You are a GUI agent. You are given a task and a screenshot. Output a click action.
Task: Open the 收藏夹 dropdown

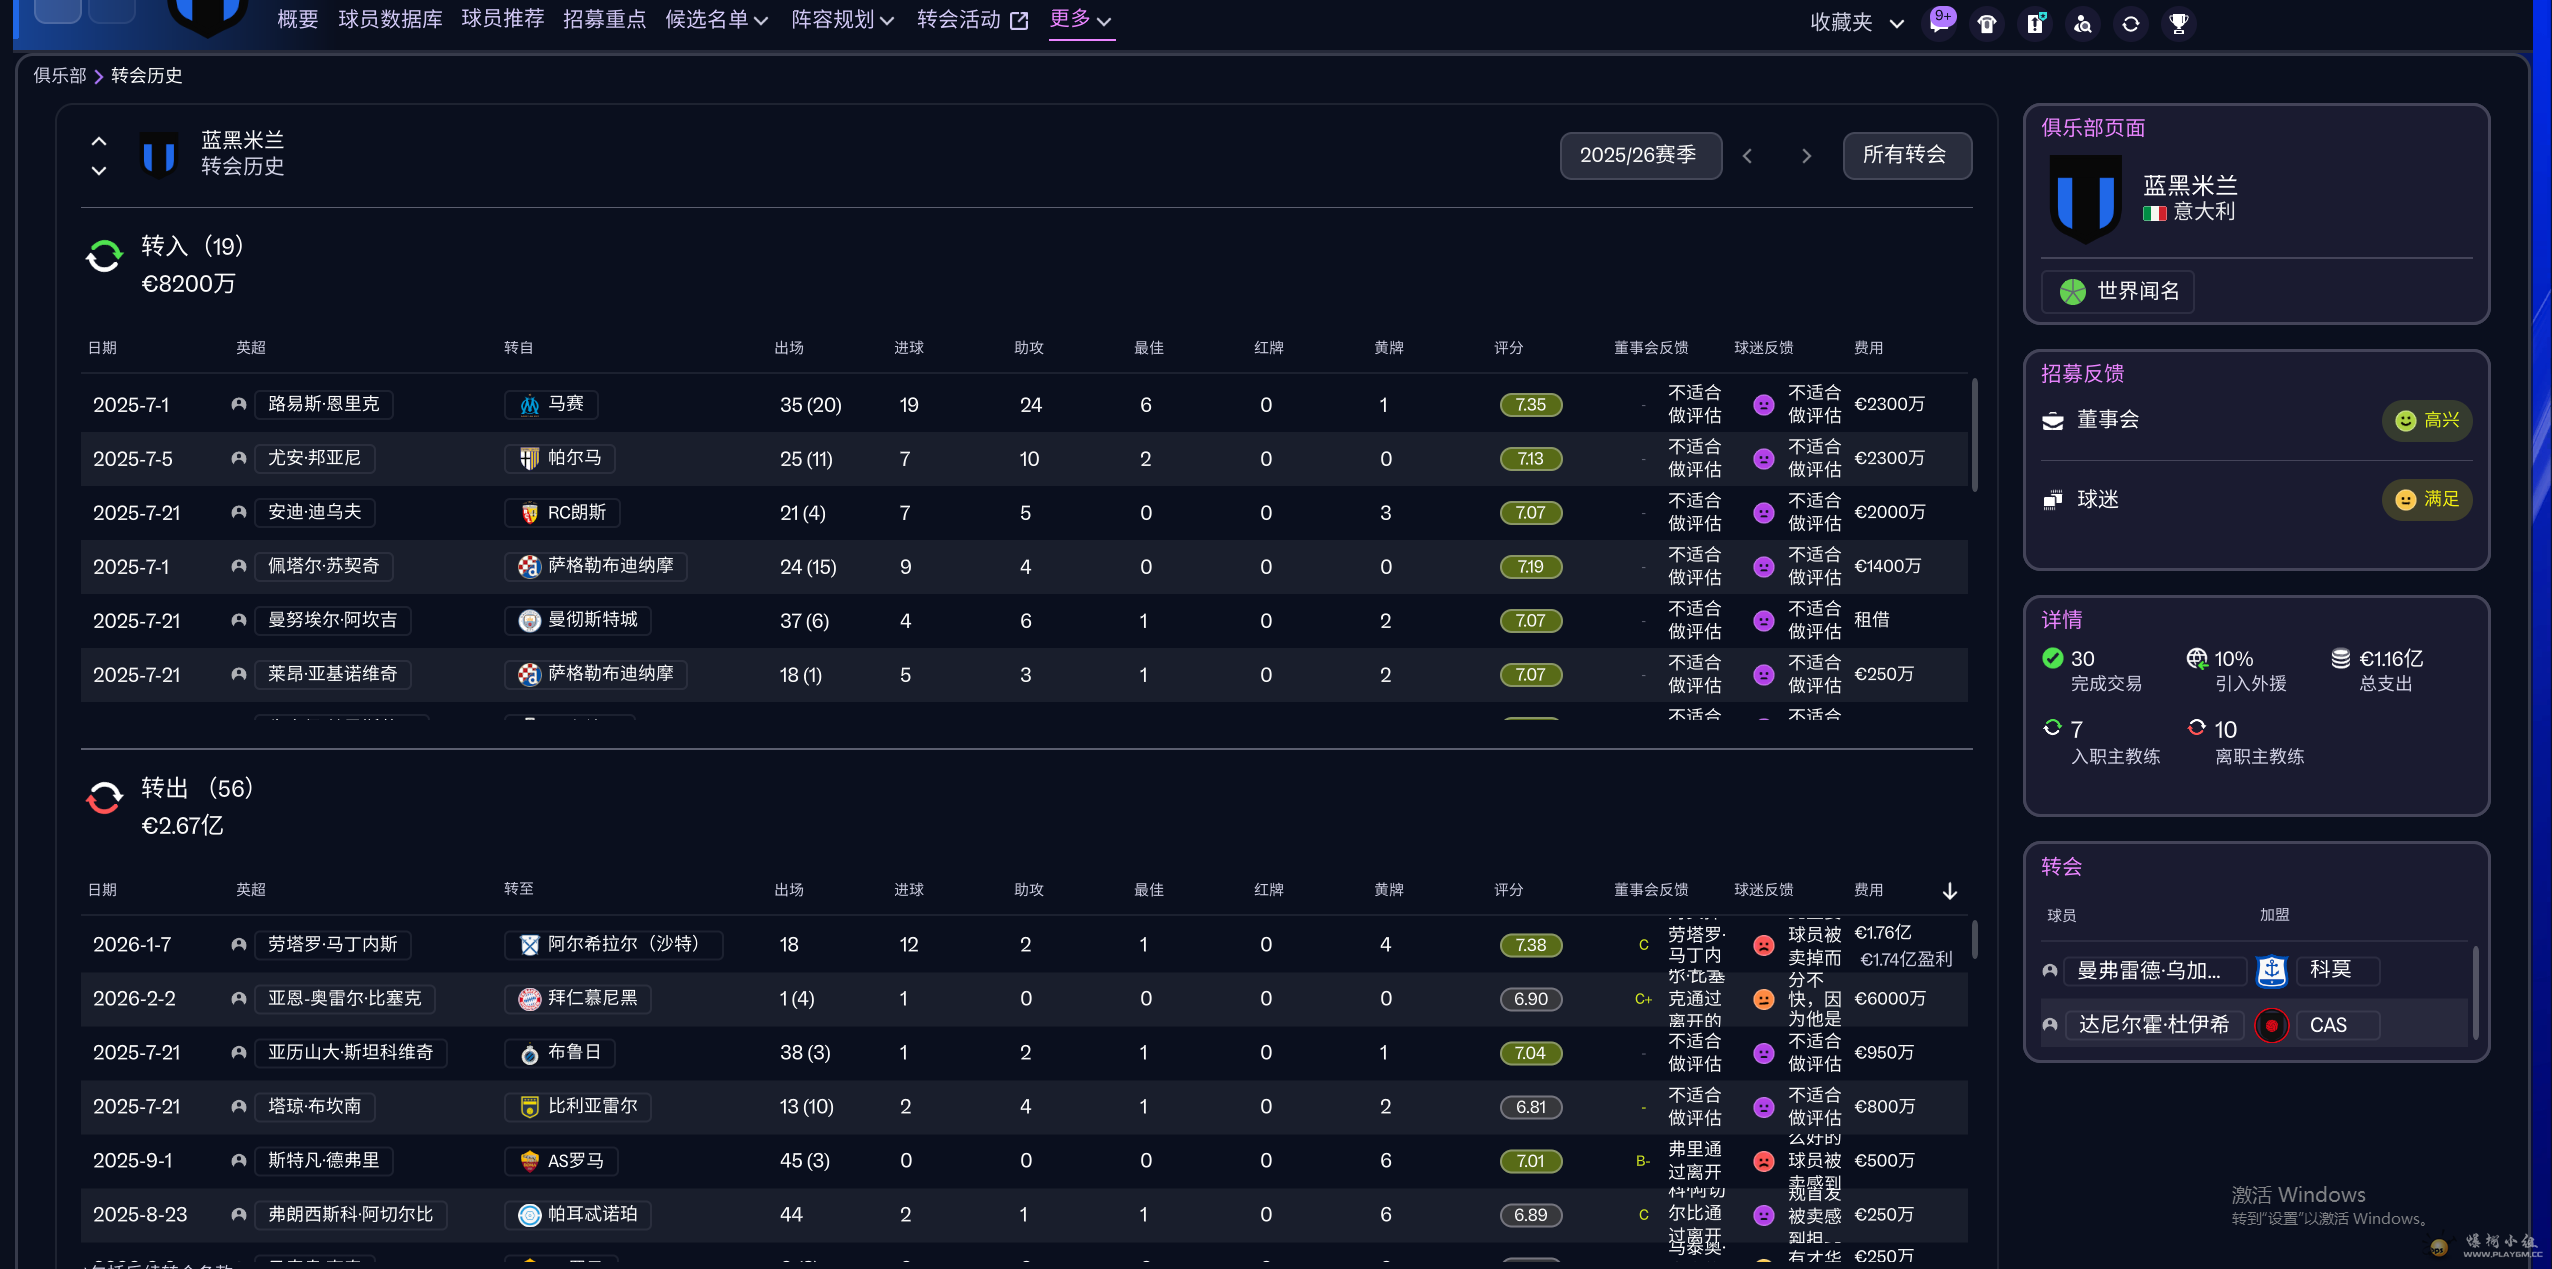click(x=1857, y=23)
